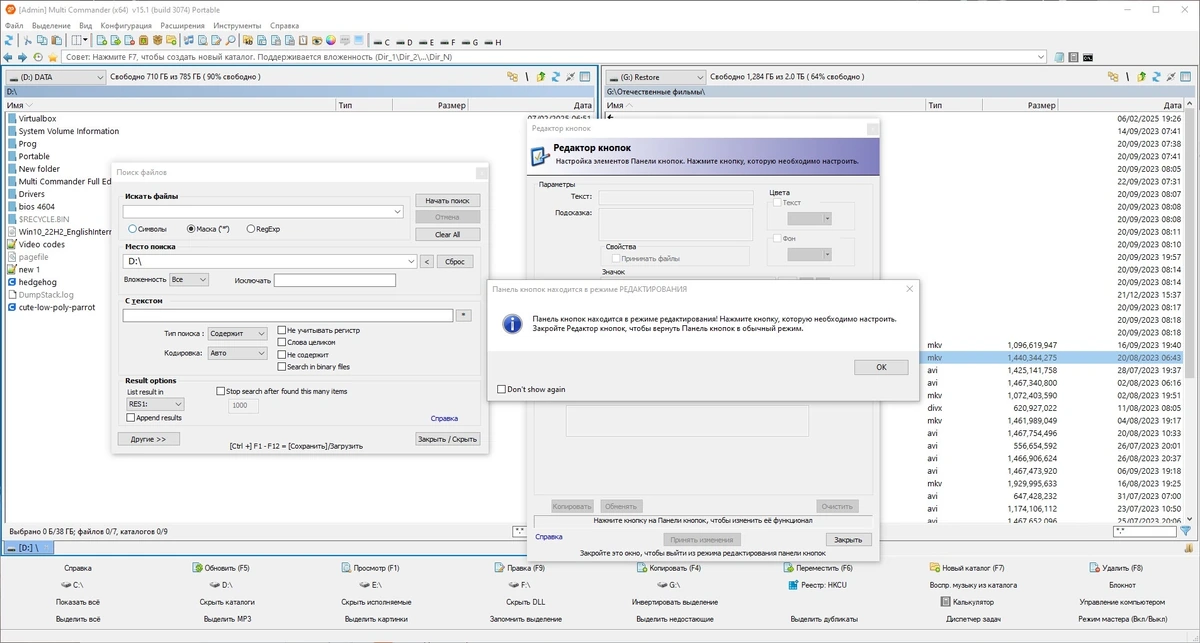Open history clock icon beside navigation arrows
The height and width of the screenshot is (643, 1200).
click(x=38, y=57)
